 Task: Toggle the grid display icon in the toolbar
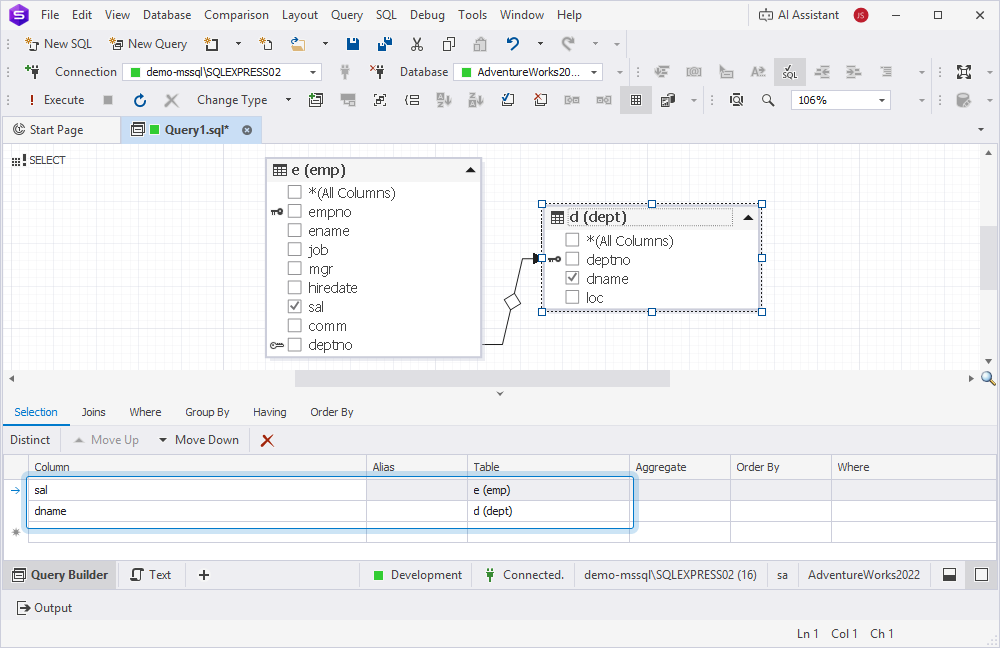click(635, 100)
